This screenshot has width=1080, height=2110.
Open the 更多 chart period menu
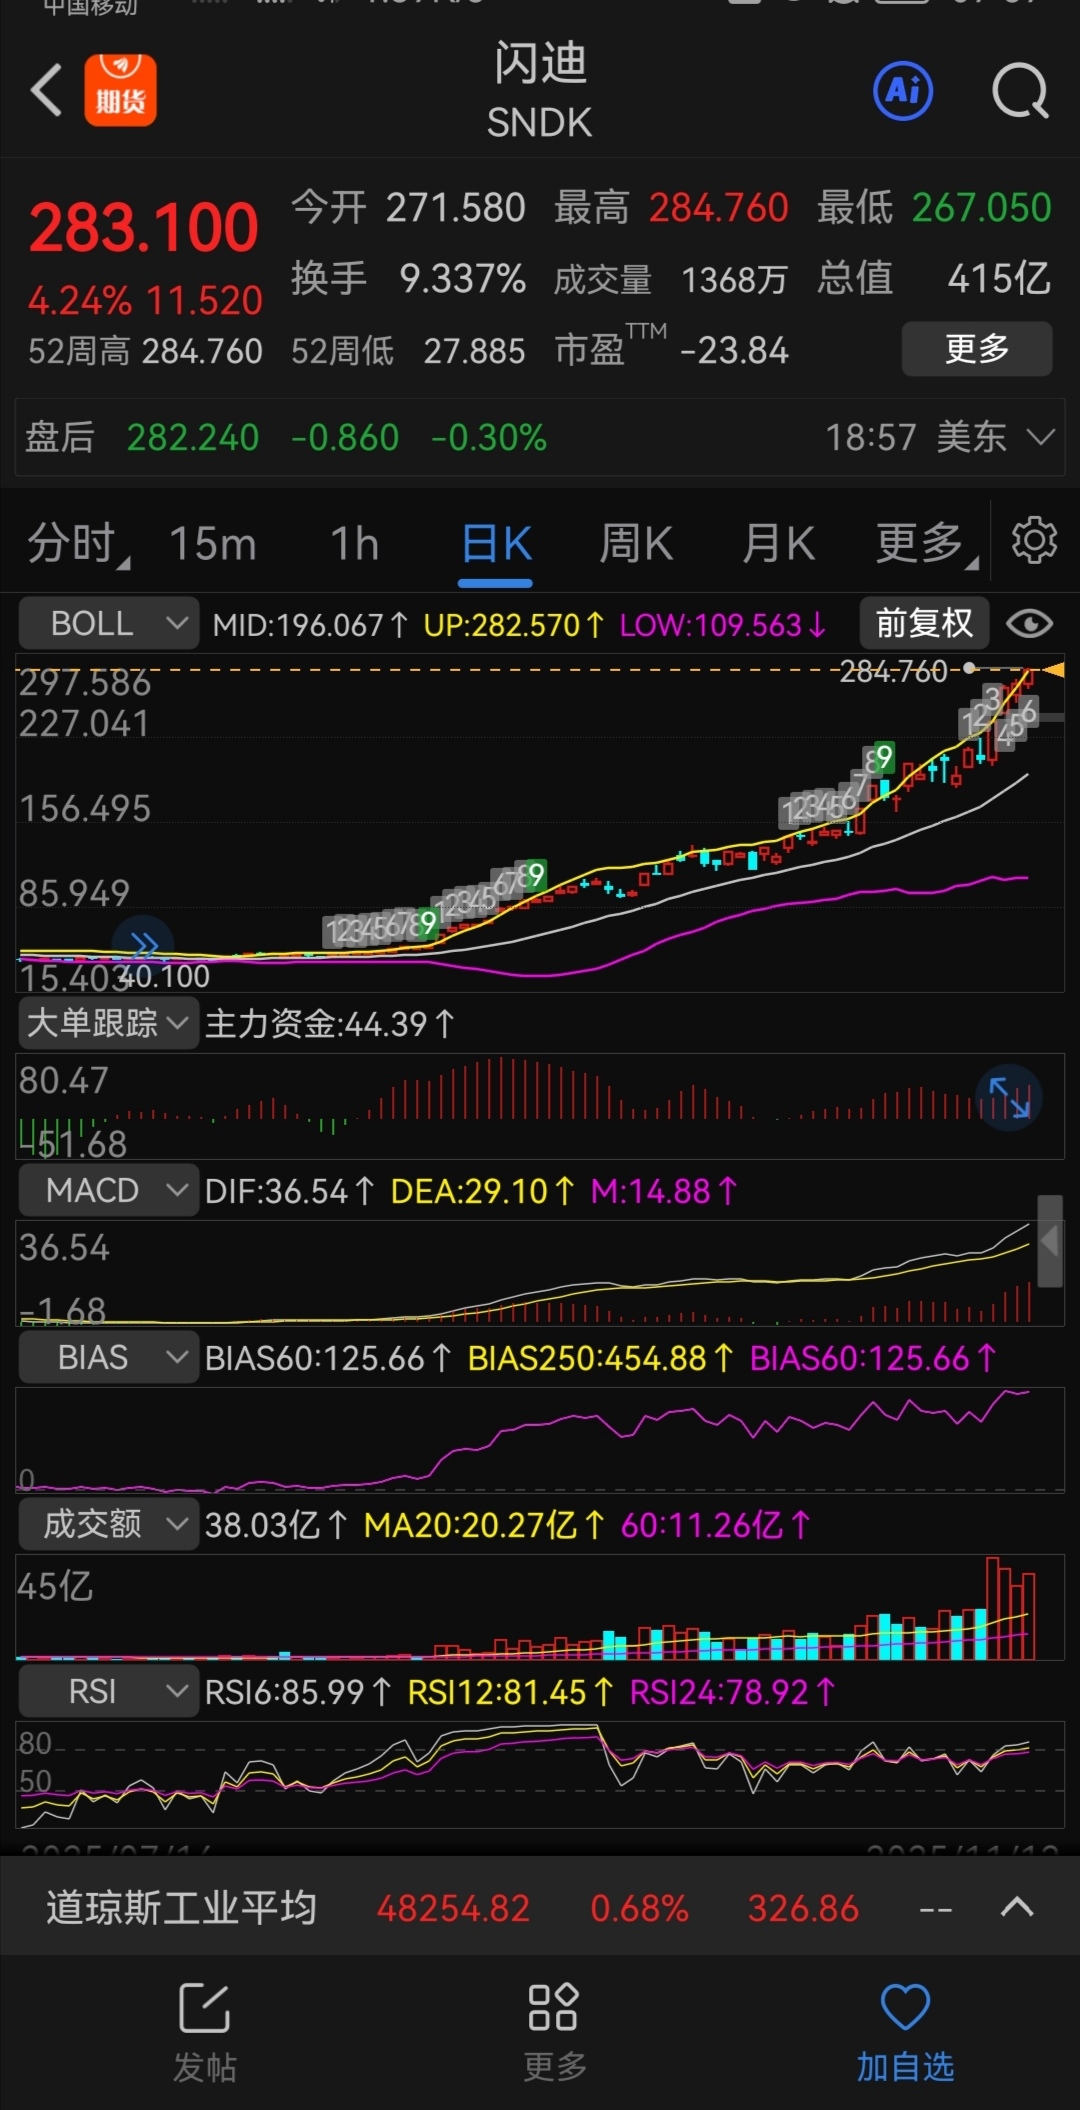coord(925,544)
